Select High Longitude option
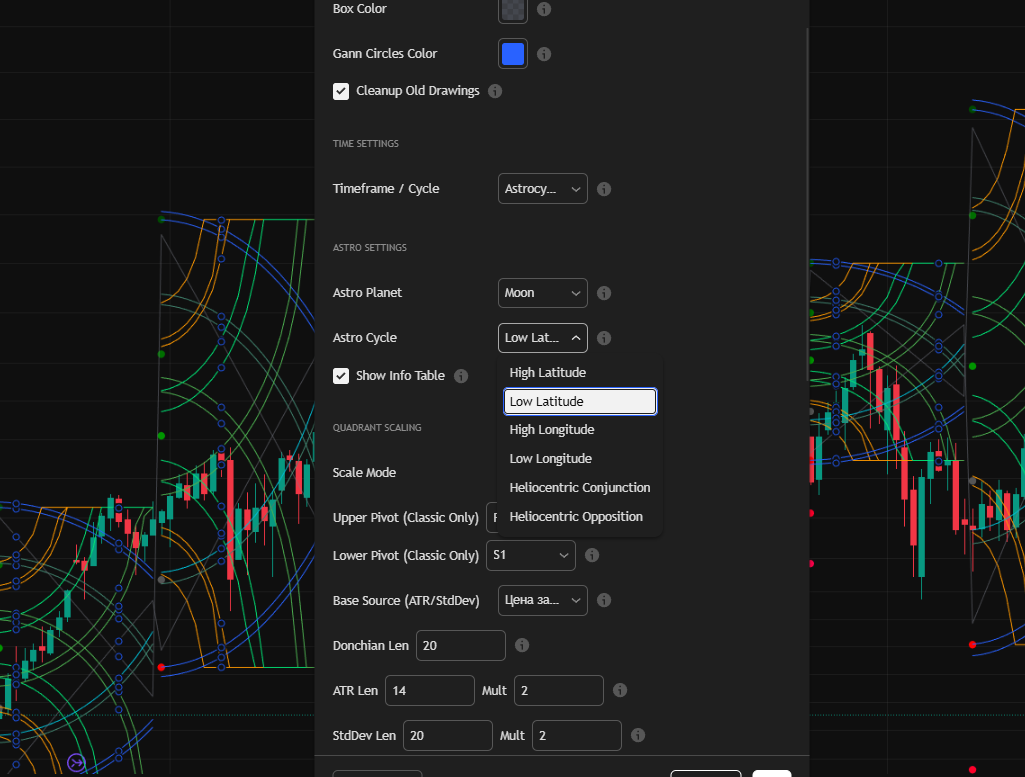Viewport: 1025px width, 777px height. (x=580, y=430)
